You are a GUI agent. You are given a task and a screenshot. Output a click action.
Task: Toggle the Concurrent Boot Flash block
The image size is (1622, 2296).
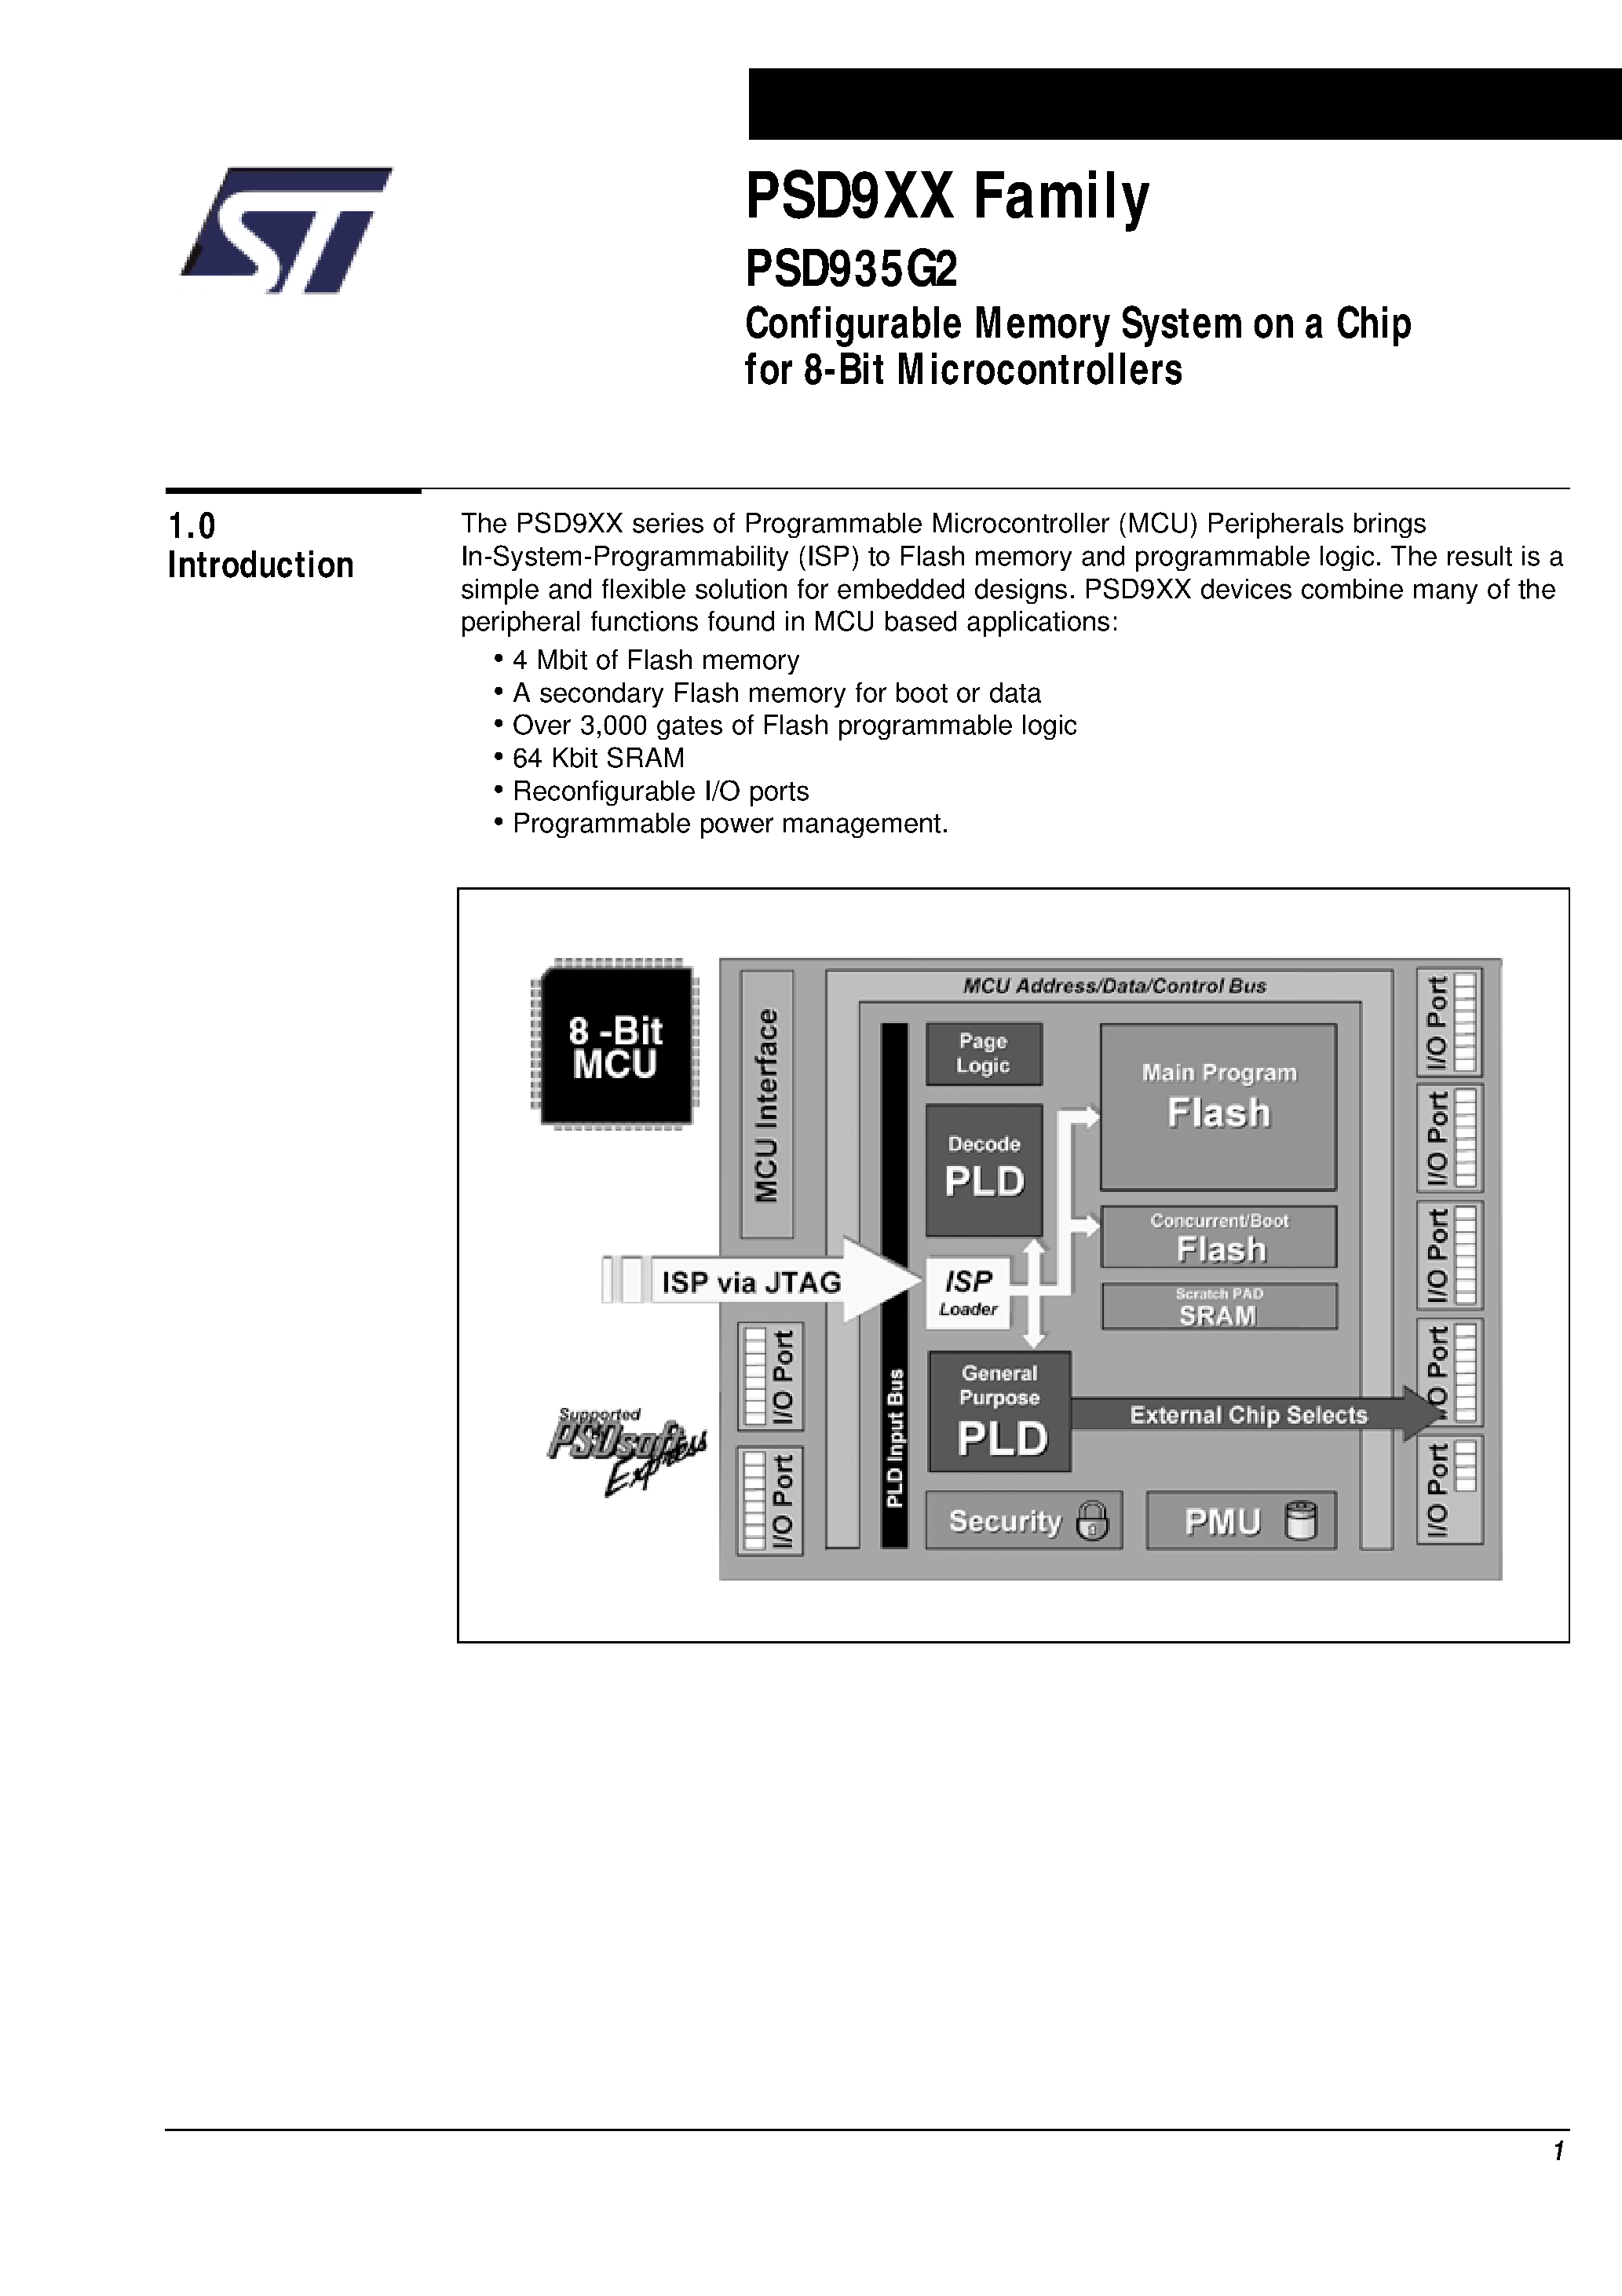(1229, 1223)
